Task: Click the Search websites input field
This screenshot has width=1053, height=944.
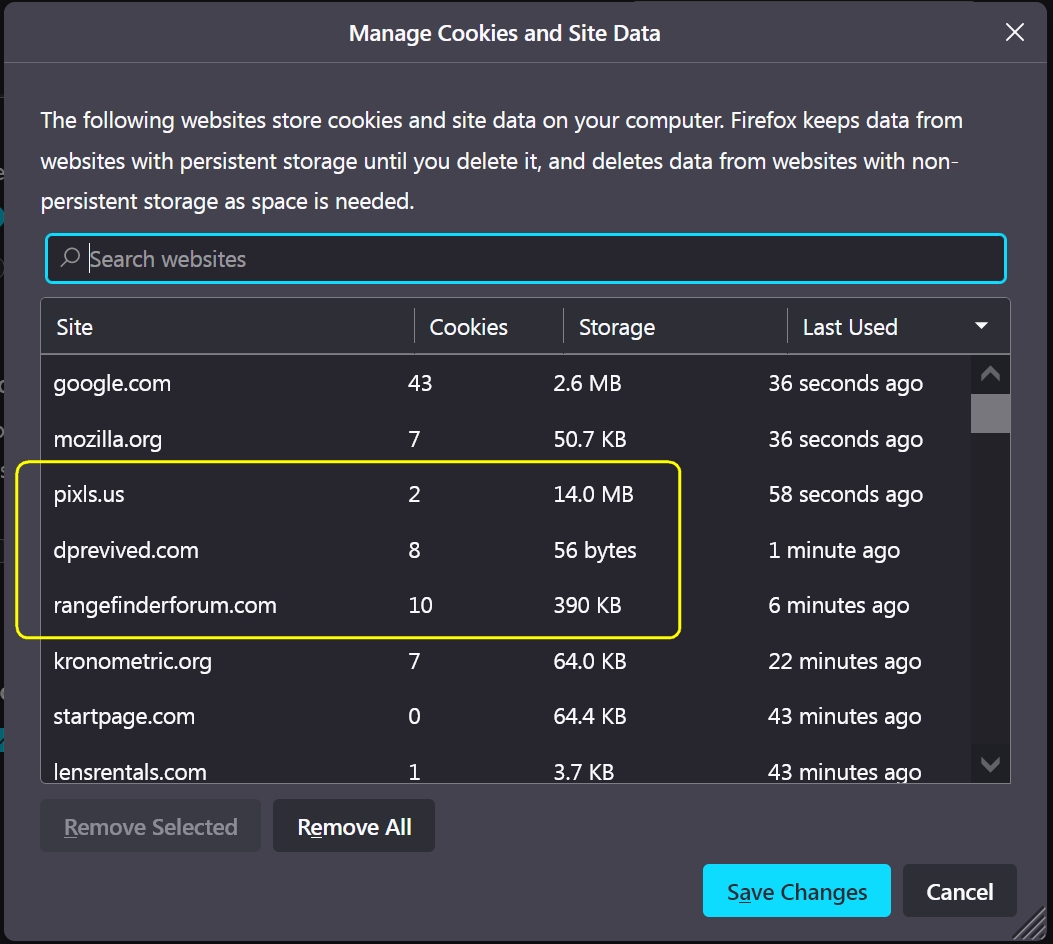Action: (x=540, y=259)
